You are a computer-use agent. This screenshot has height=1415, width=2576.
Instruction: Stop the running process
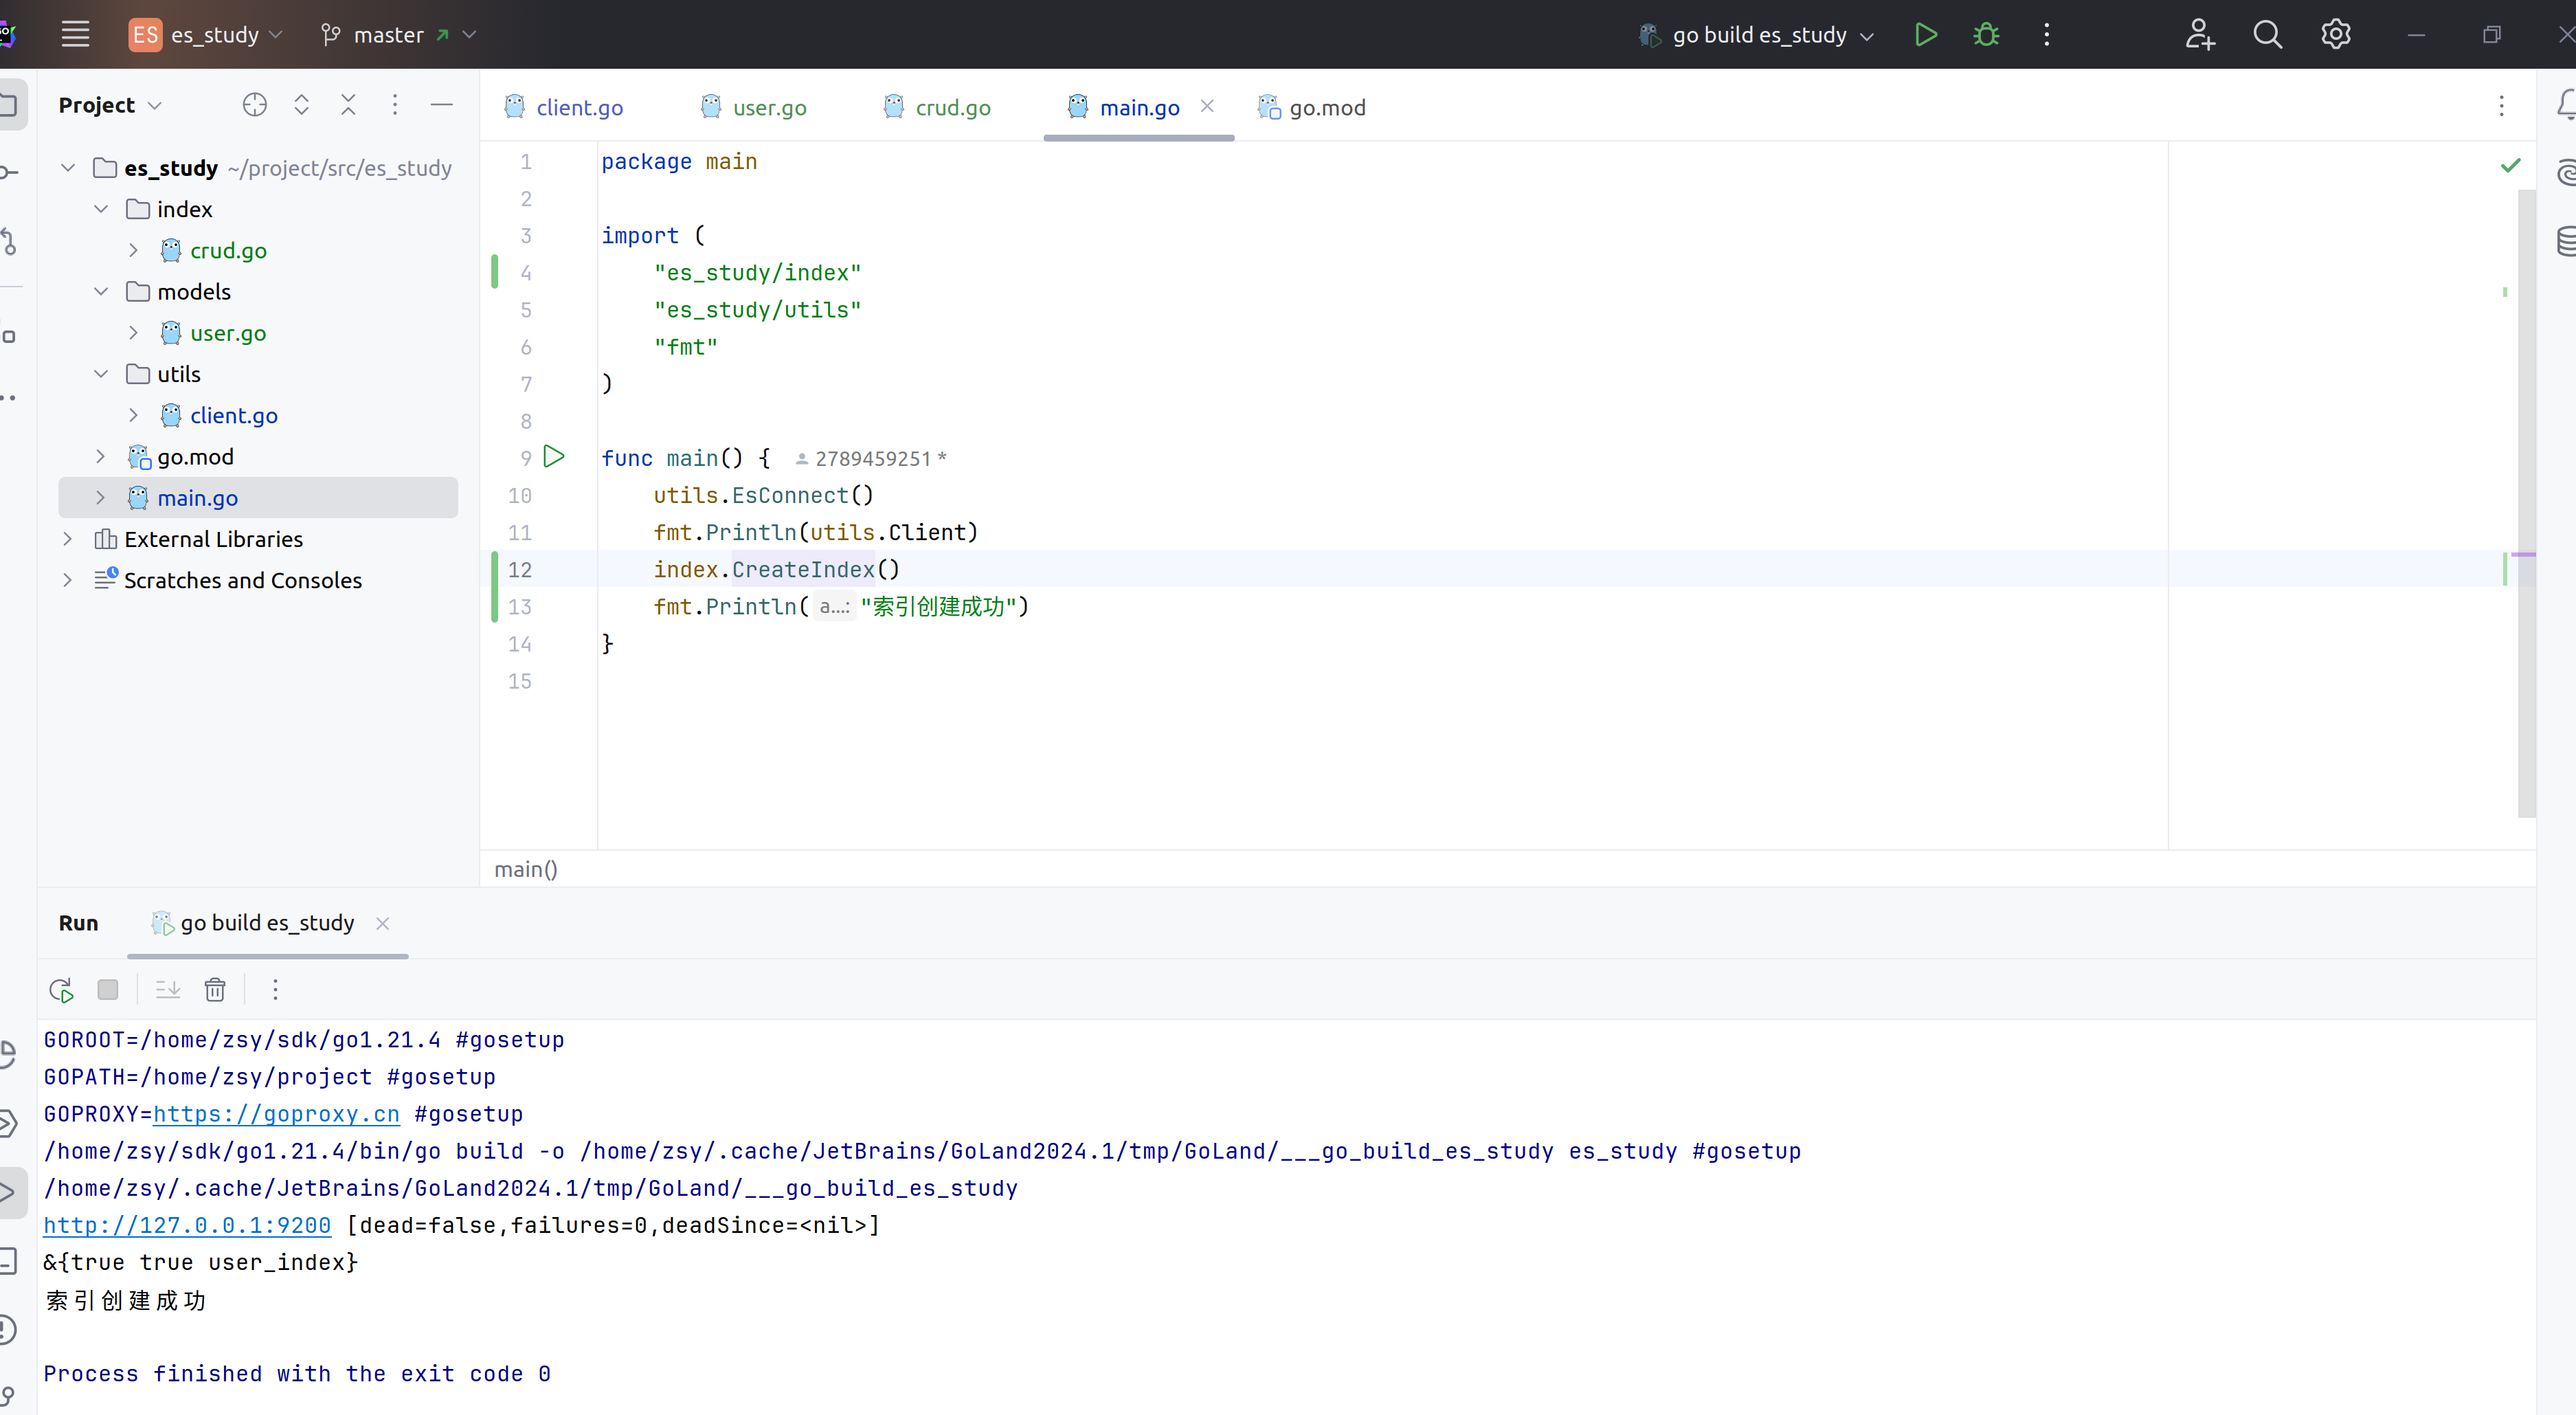point(108,989)
